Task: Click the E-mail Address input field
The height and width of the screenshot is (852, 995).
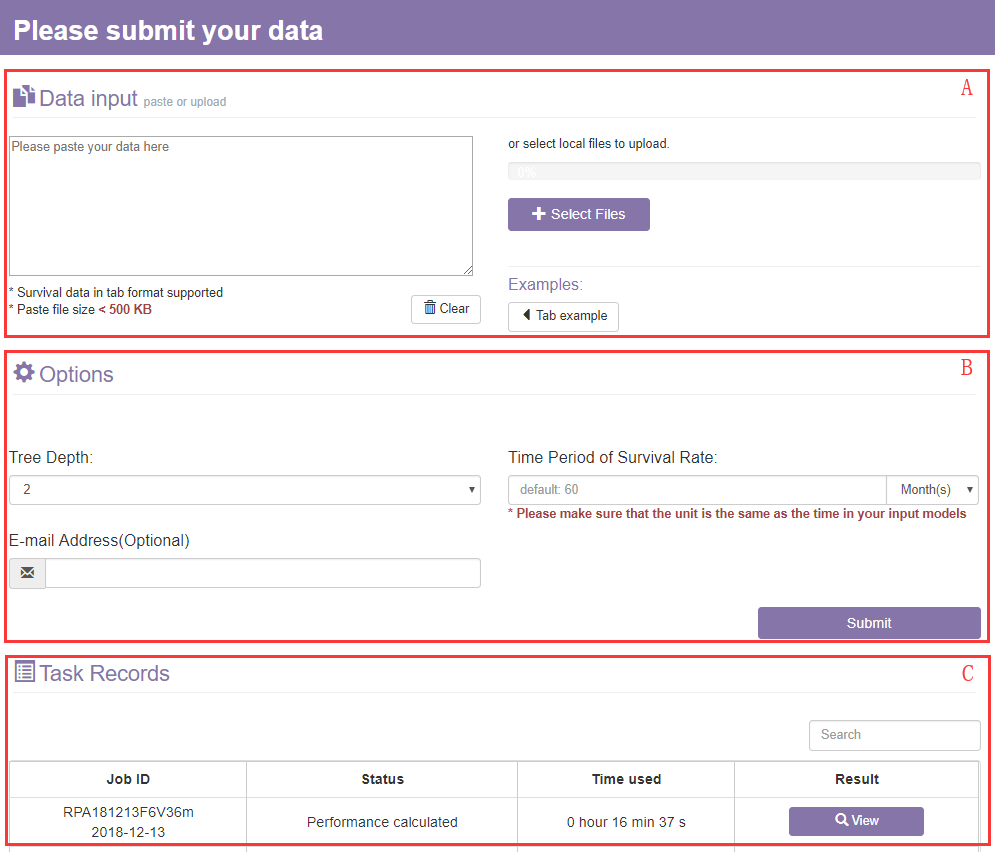Action: [x=262, y=573]
